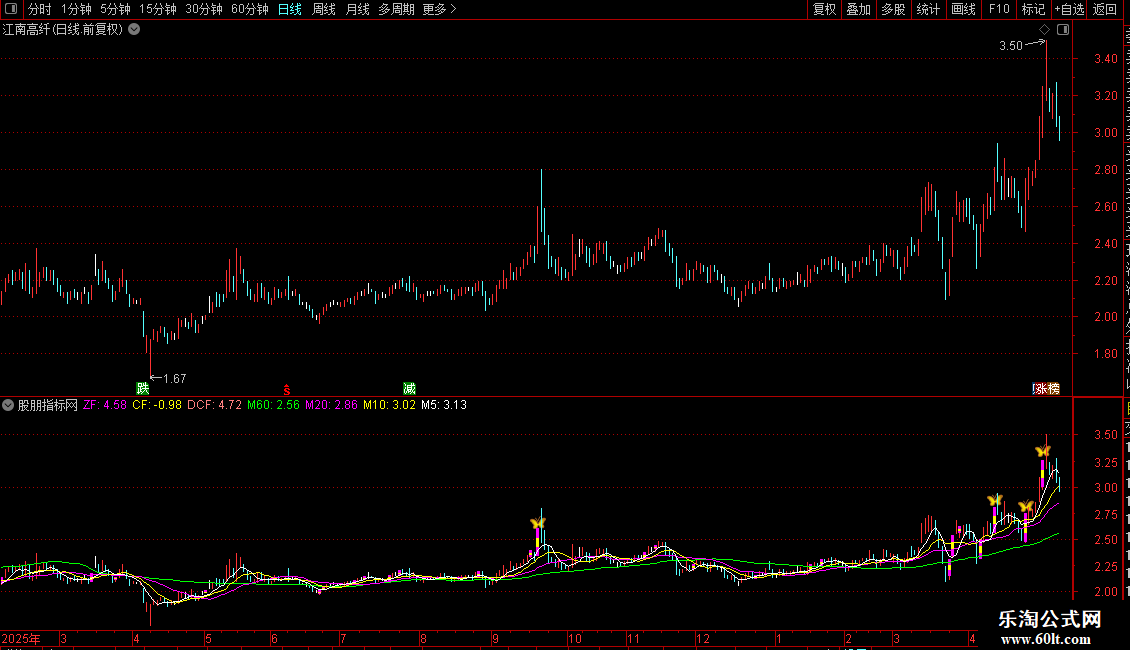Expand the 江南高纤 title dropdown arrow

click(134, 30)
